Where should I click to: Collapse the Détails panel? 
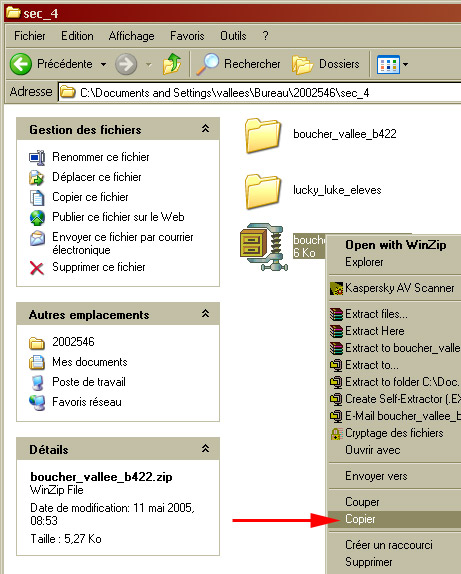click(205, 448)
